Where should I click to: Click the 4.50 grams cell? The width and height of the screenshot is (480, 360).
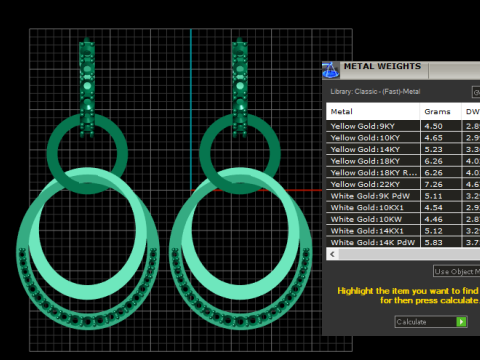[x=441, y=126]
